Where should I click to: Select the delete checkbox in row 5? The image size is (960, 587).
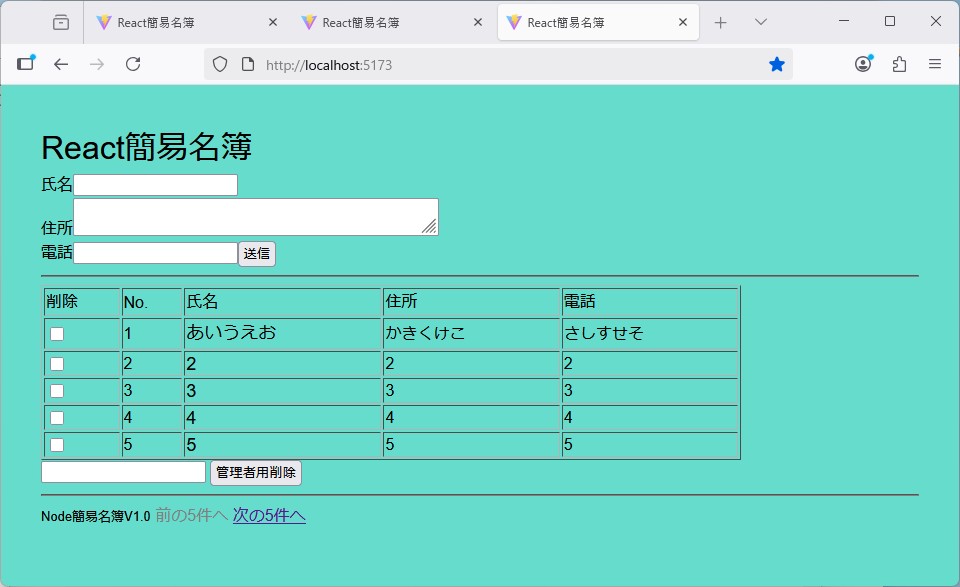click(57, 444)
